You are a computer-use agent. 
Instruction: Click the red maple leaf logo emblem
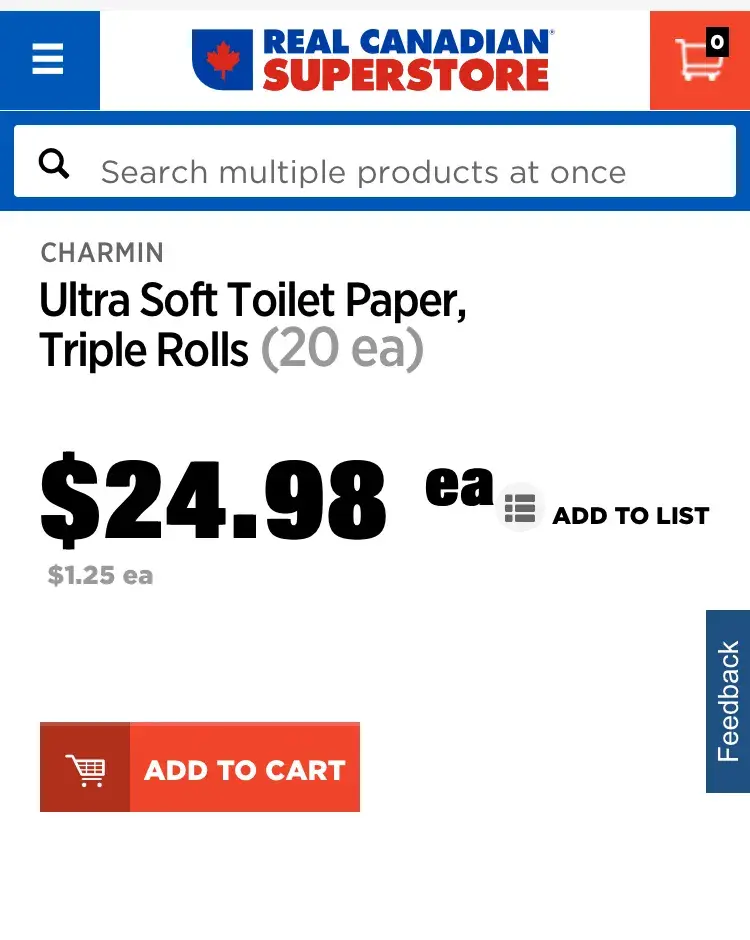(x=222, y=60)
